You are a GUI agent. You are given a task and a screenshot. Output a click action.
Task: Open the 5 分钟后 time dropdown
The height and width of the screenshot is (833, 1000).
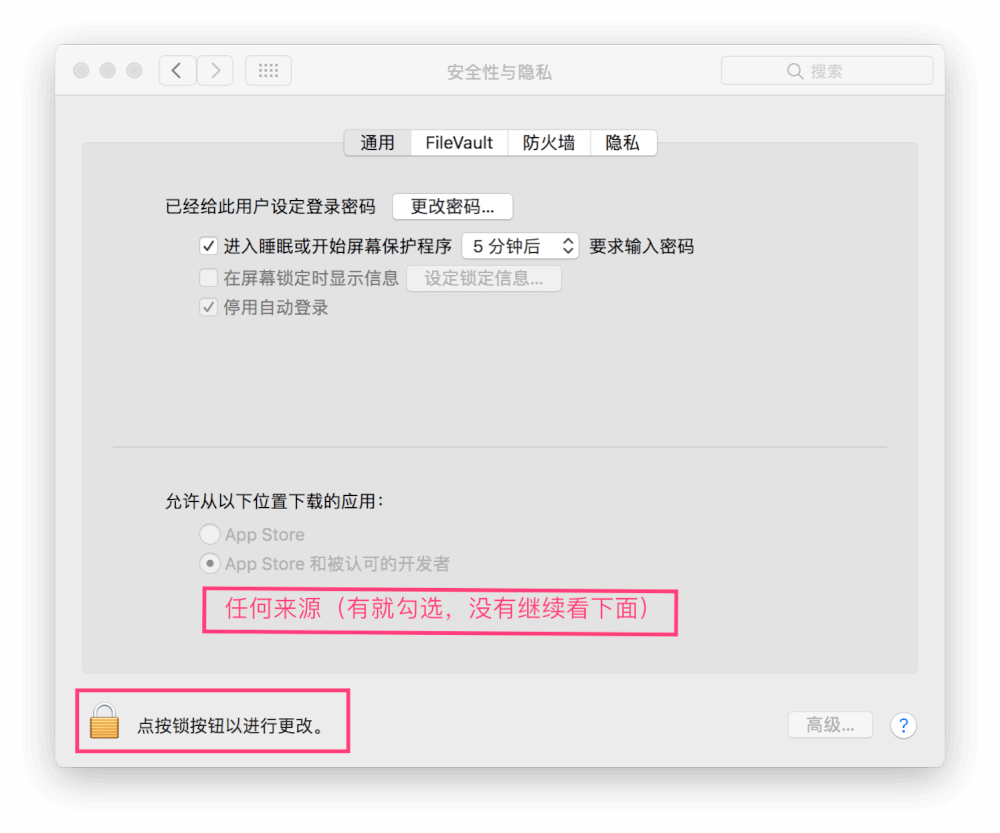point(520,246)
